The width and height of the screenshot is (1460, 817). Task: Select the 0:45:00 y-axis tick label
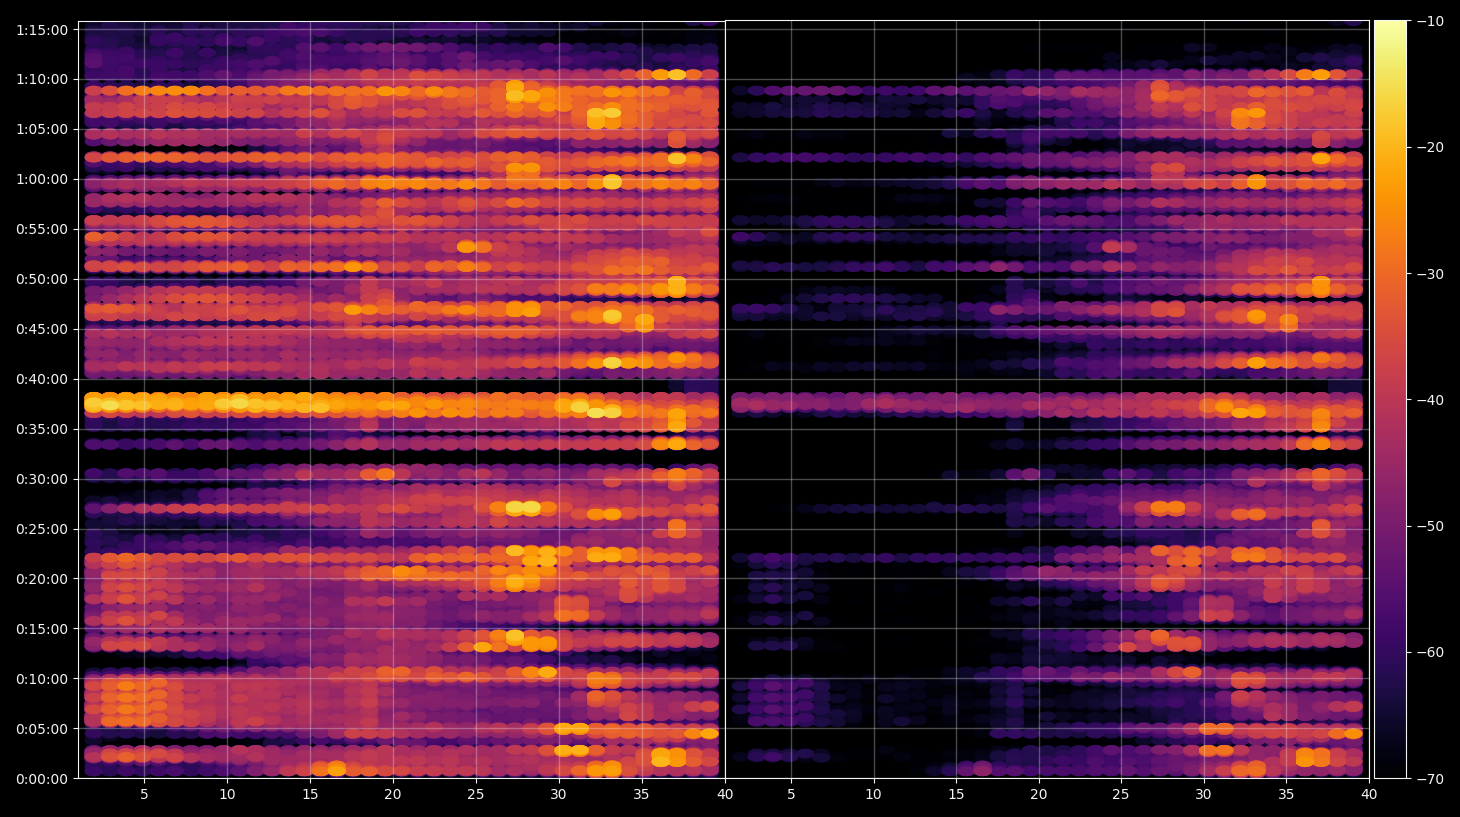tap(42, 330)
